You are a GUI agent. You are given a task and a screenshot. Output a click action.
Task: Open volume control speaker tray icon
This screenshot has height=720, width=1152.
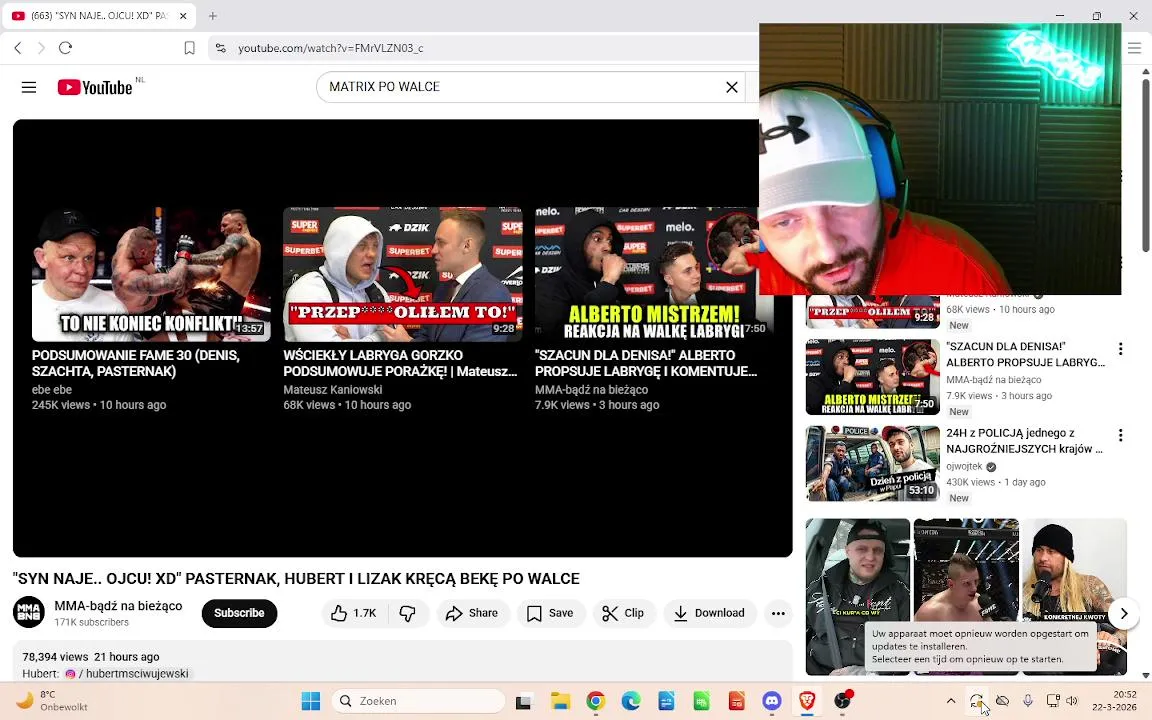[x=1072, y=701]
